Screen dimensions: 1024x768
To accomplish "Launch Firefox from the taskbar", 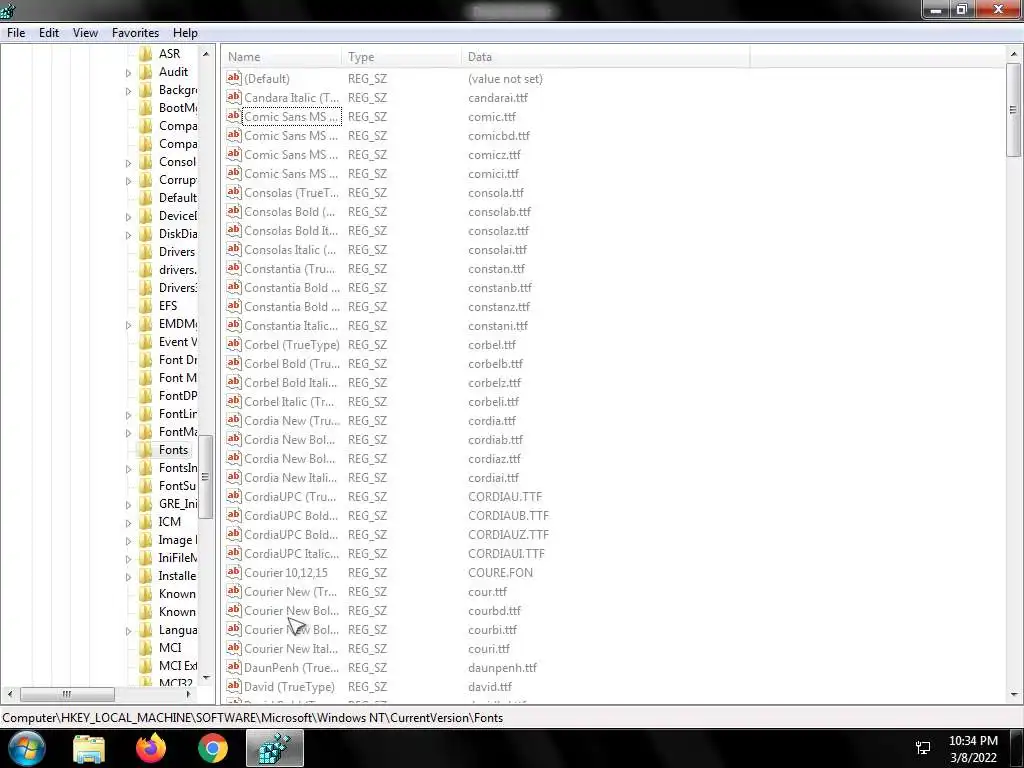I will 151,748.
